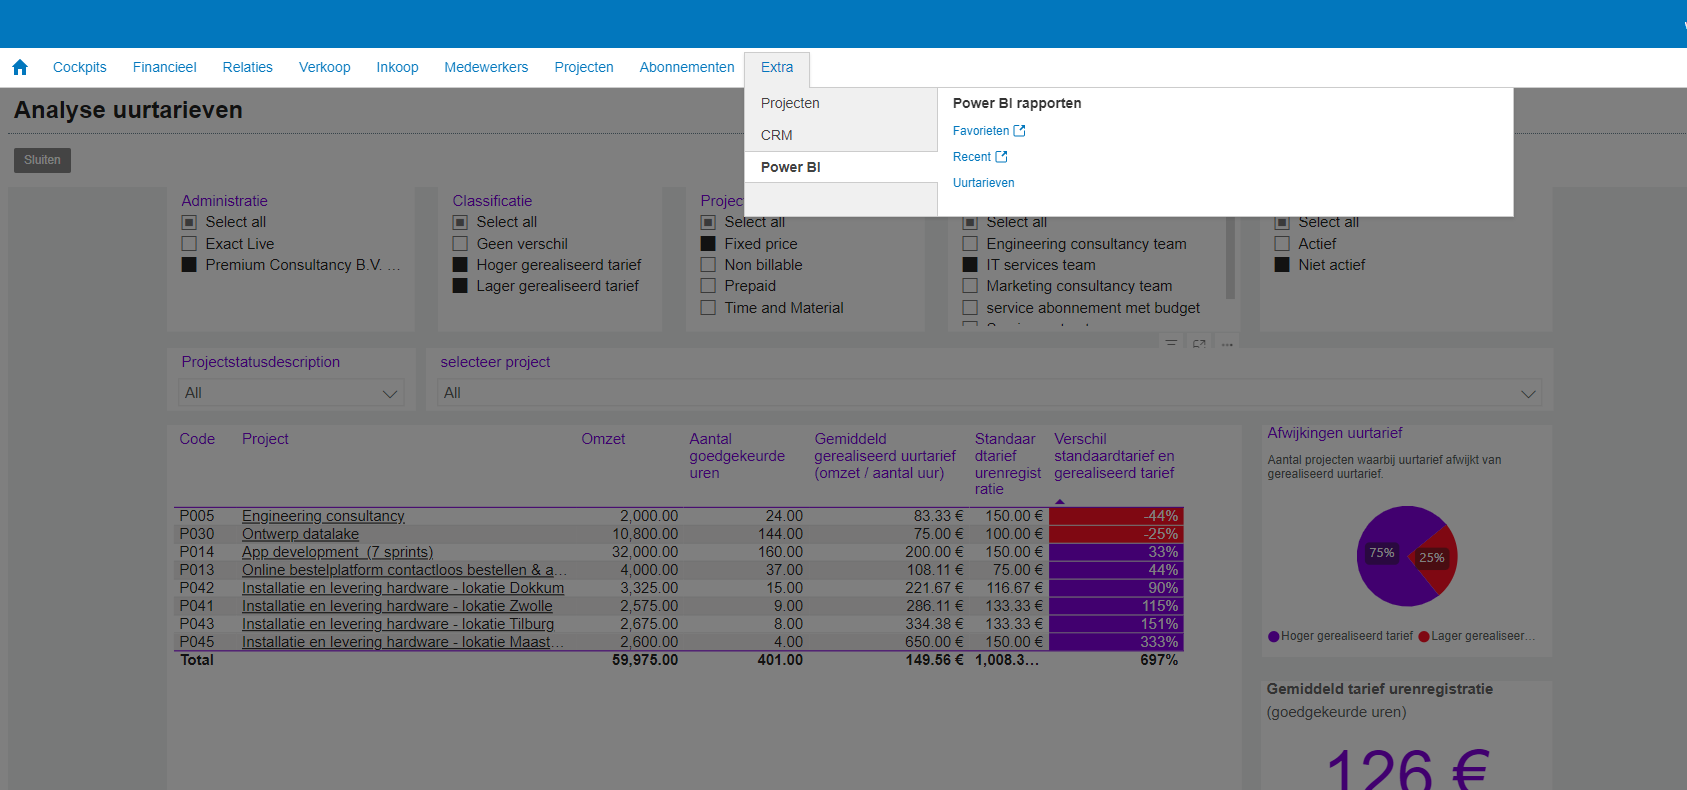
Task: Enable the Time and Material checkbox
Action: click(708, 308)
